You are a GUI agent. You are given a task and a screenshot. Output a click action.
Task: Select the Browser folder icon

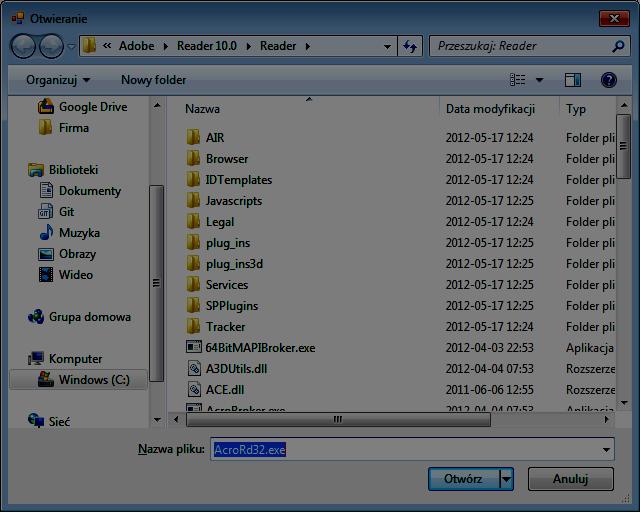(193, 158)
